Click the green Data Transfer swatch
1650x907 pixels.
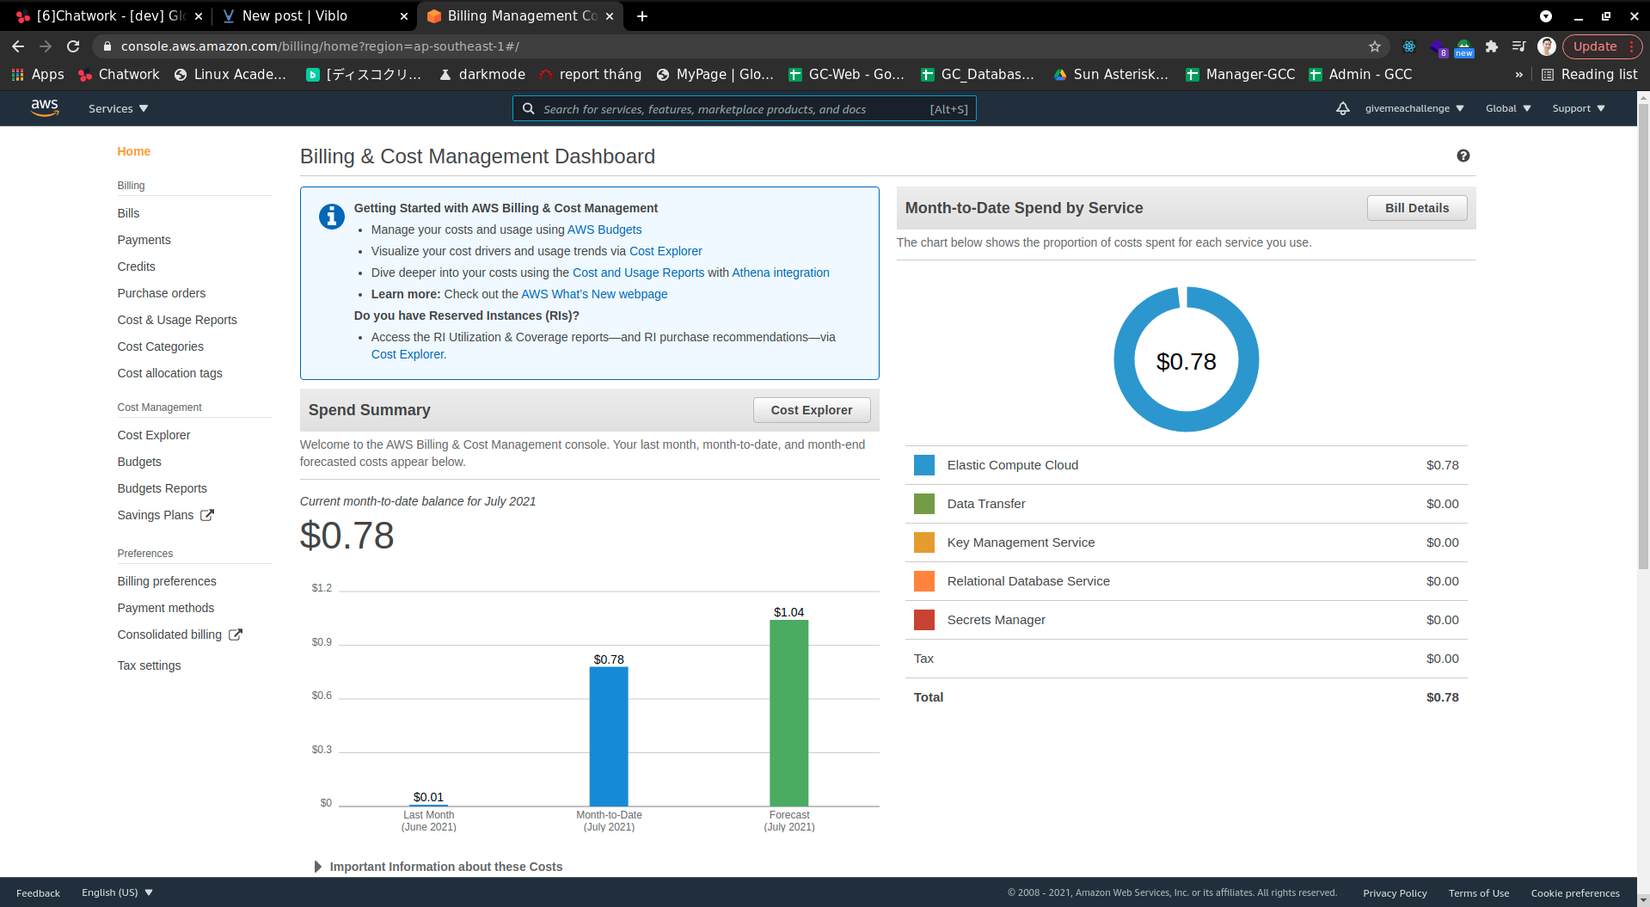point(924,504)
